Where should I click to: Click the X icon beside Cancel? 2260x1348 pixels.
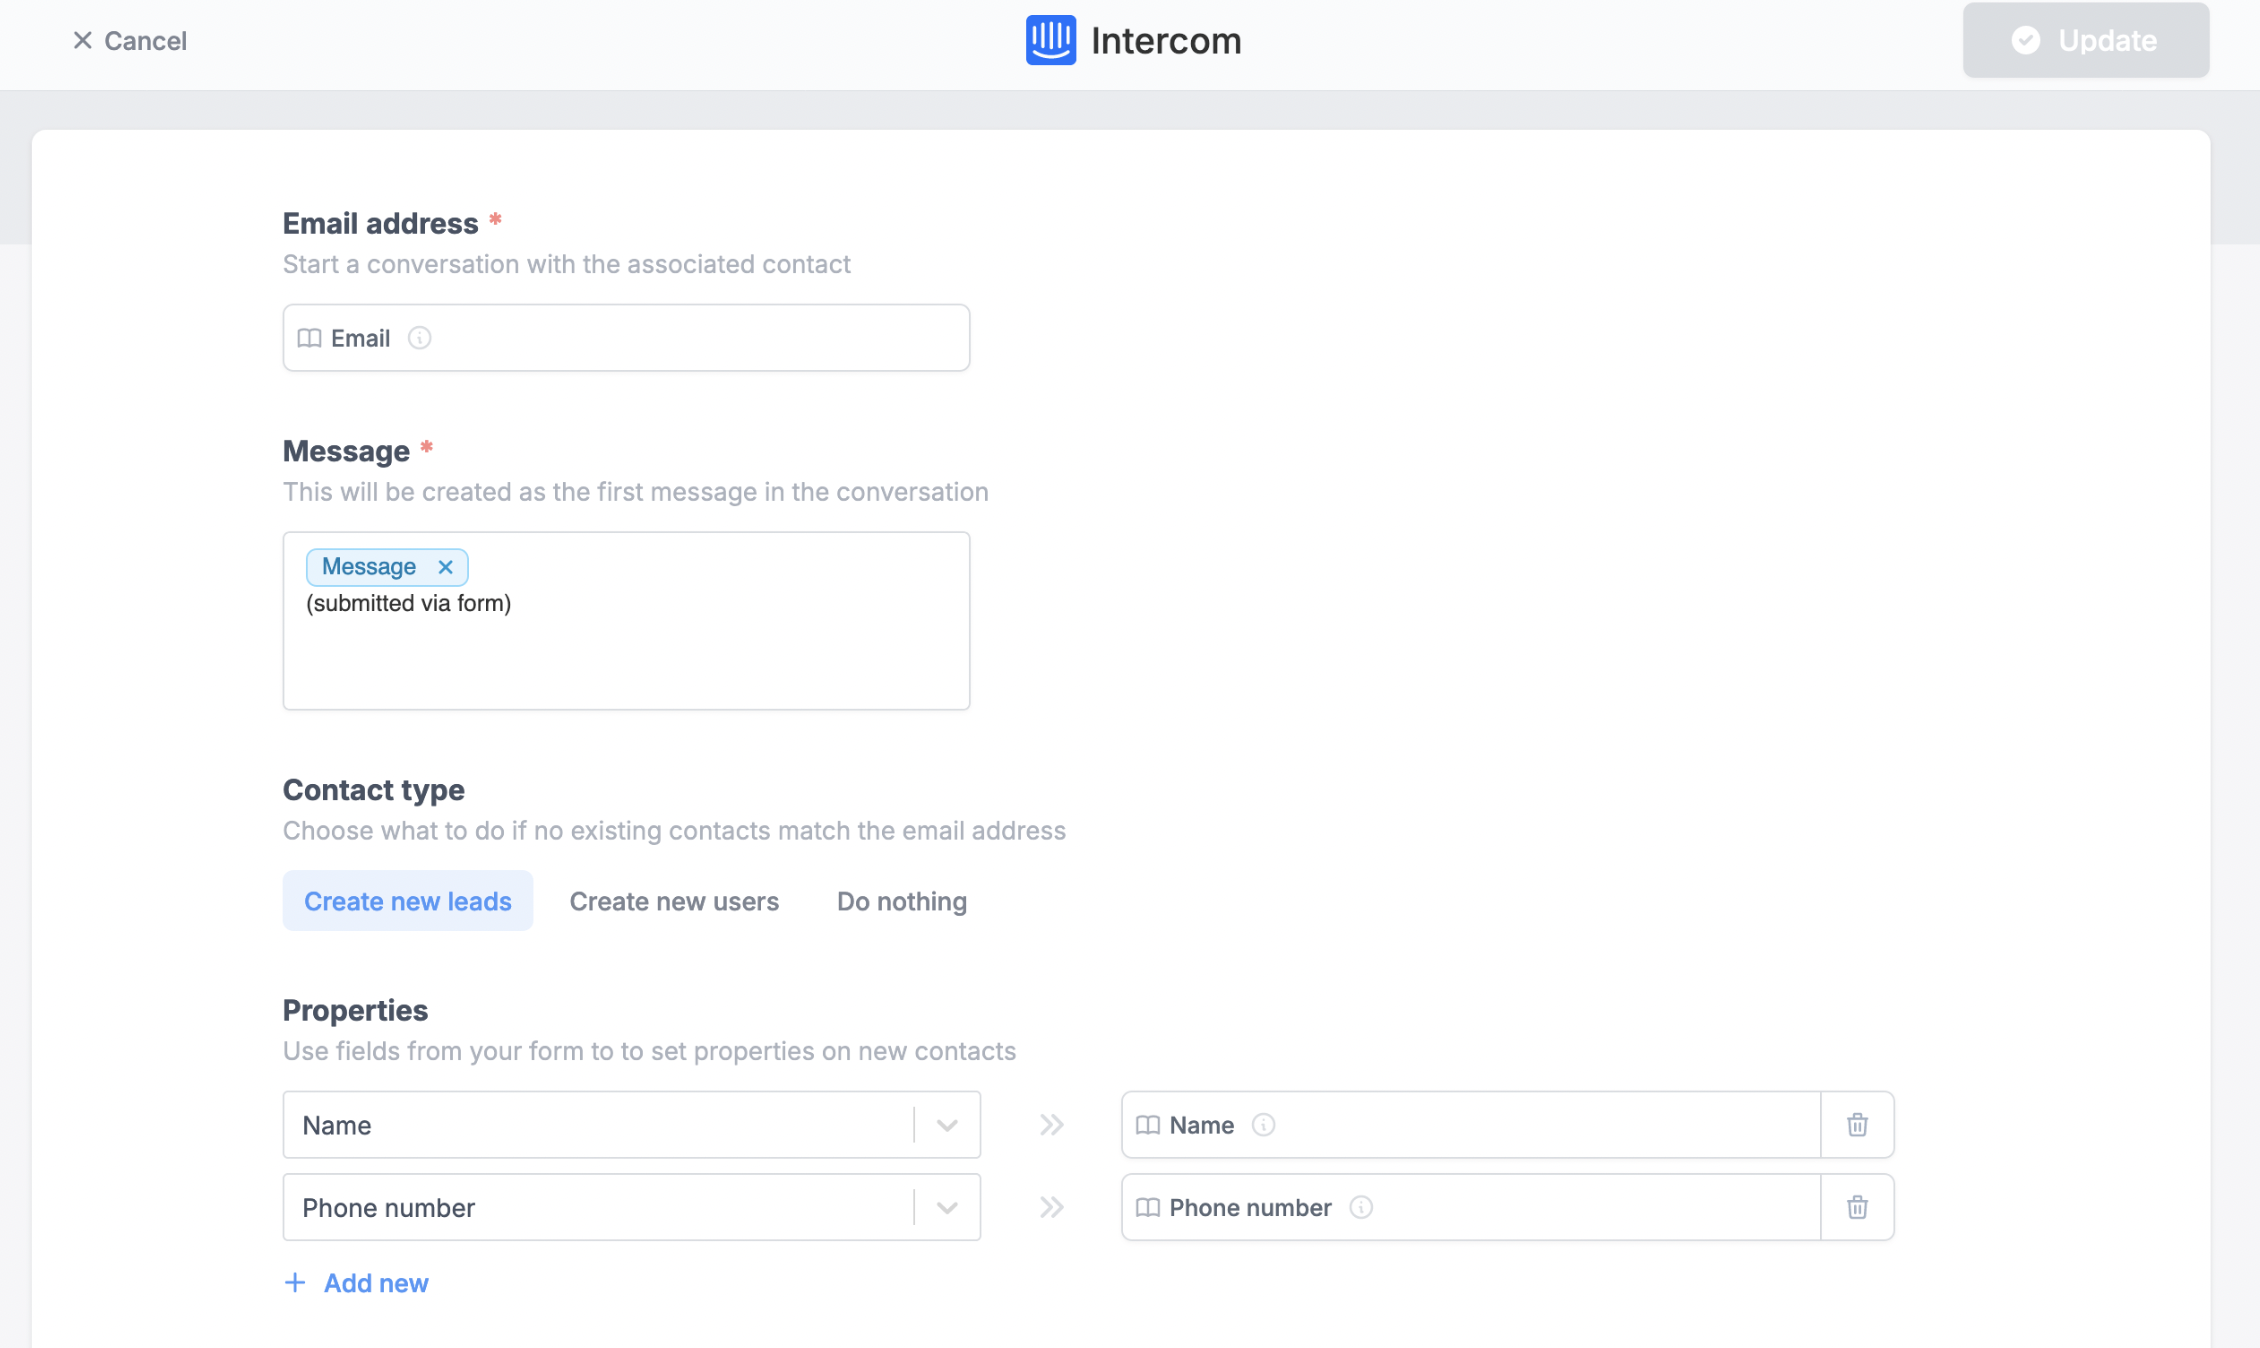(x=83, y=40)
